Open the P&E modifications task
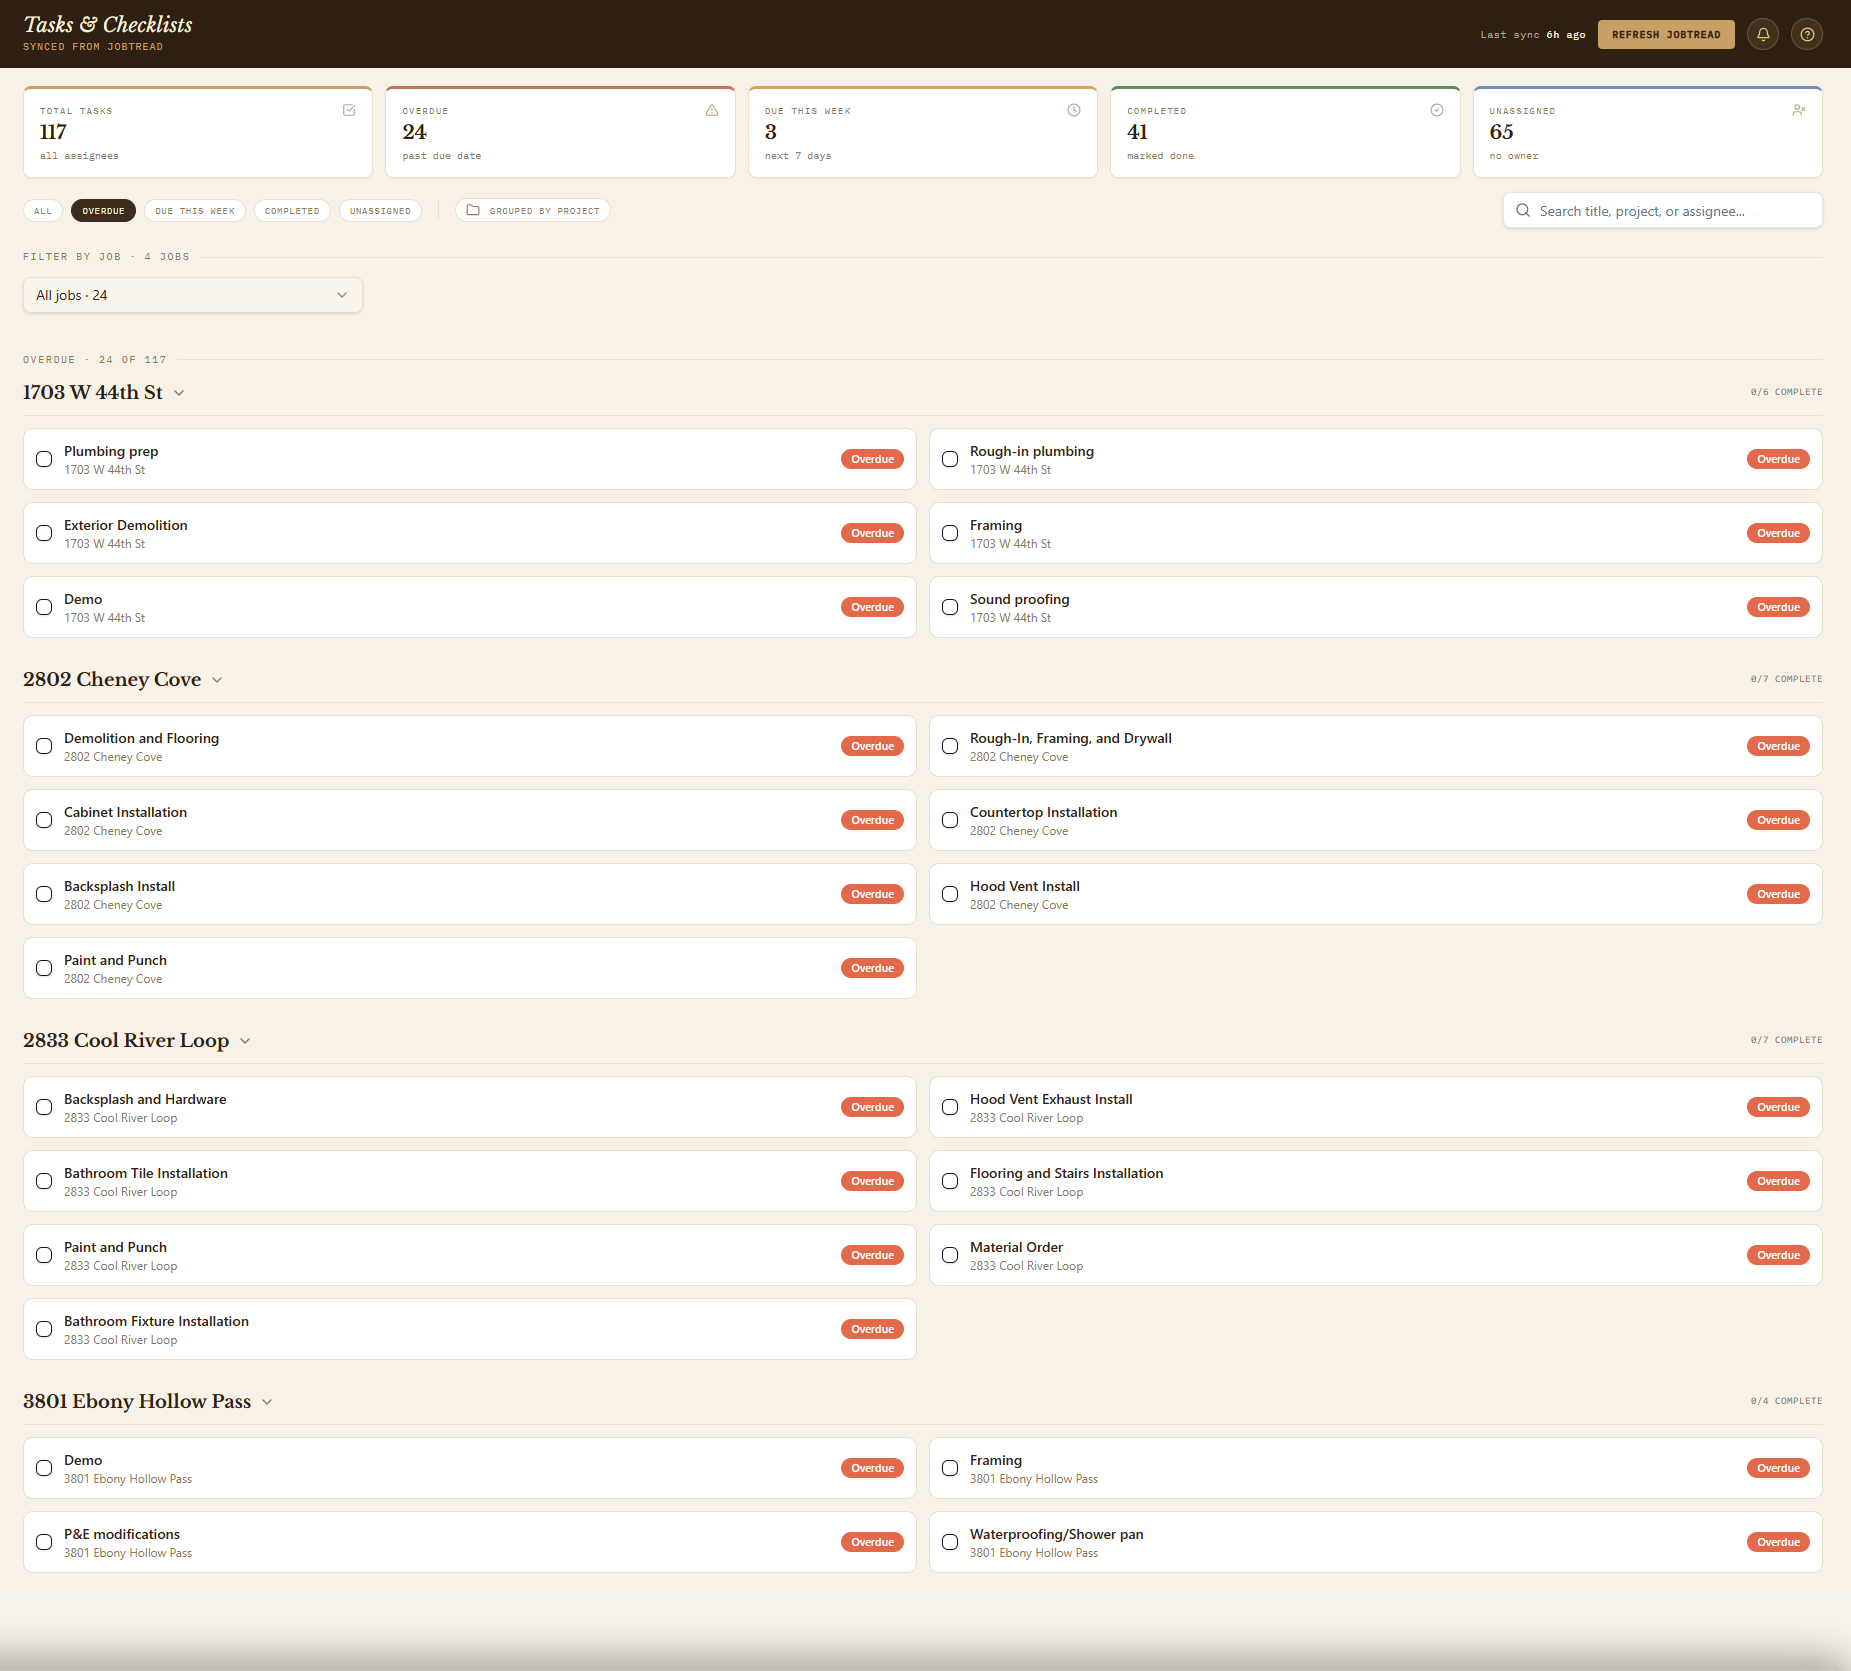The width and height of the screenshot is (1851, 1671). click(470, 1542)
